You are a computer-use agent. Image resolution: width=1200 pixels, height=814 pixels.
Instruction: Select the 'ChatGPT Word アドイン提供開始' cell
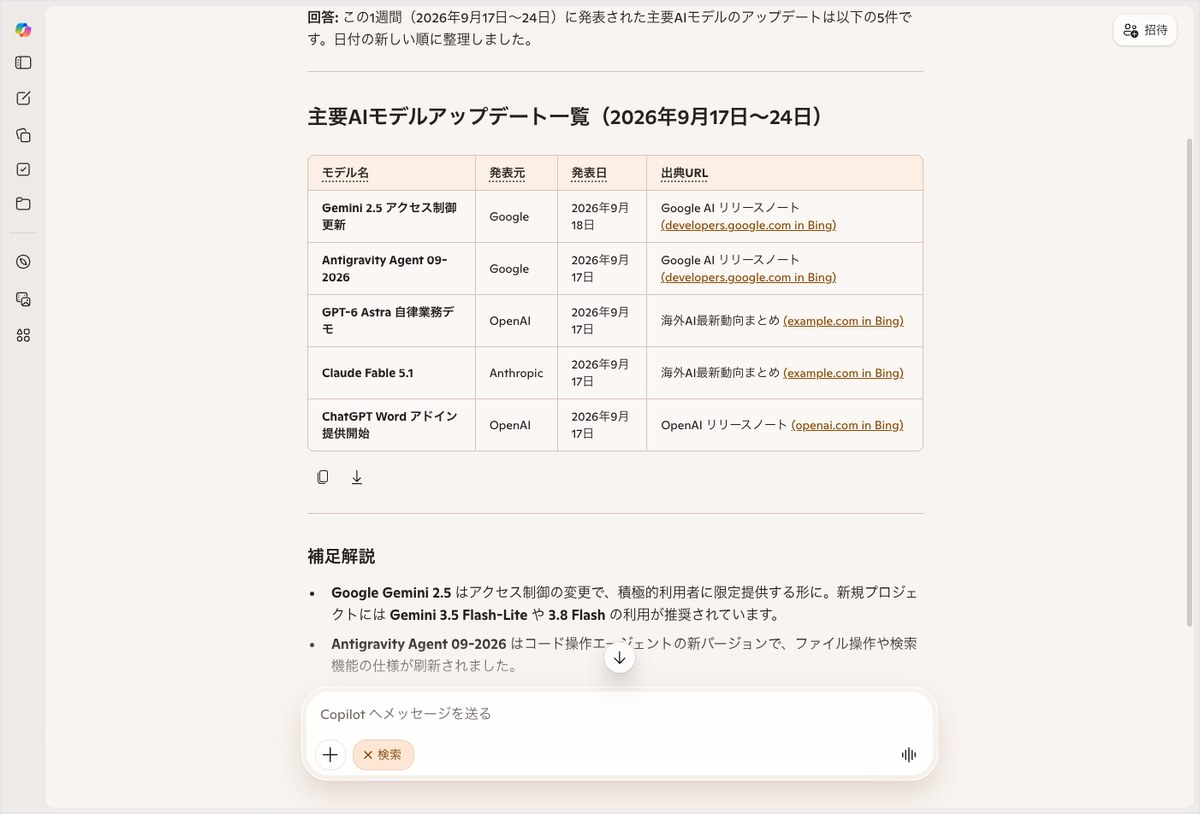tap(391, 425)
